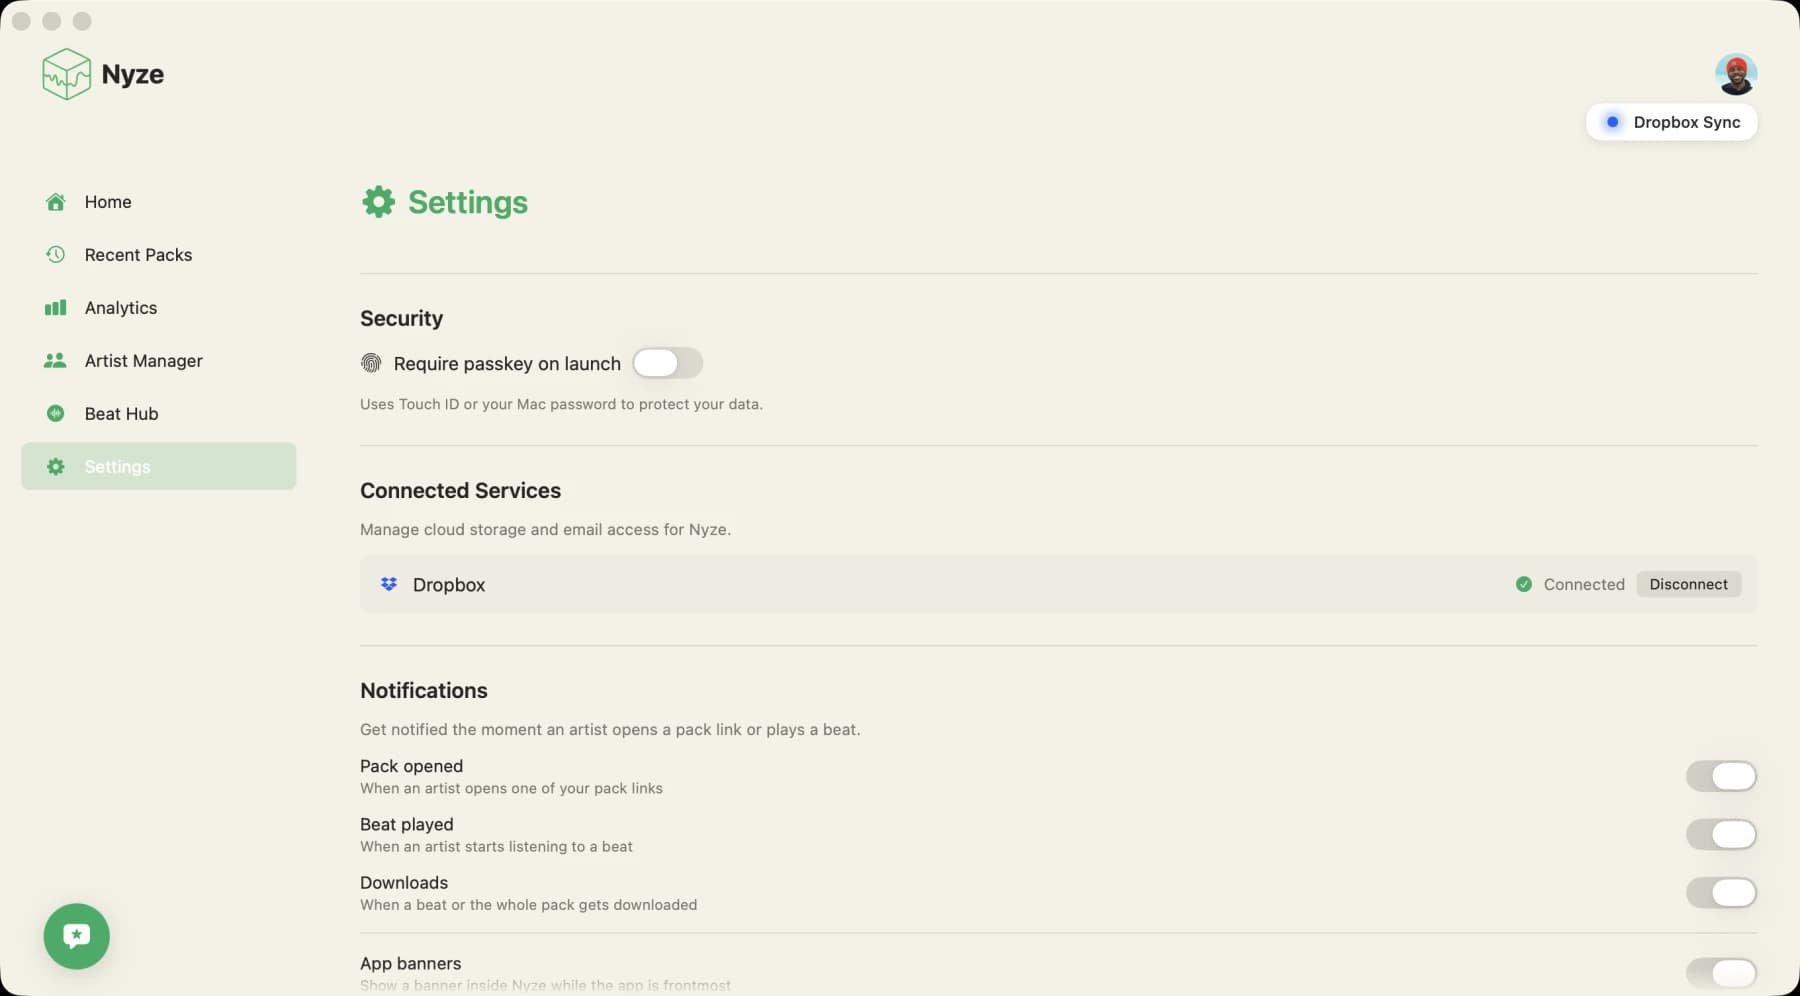1800x996 pixels.
Task: Click the green Connected checkmark icon
Action: pos(1524,584)
